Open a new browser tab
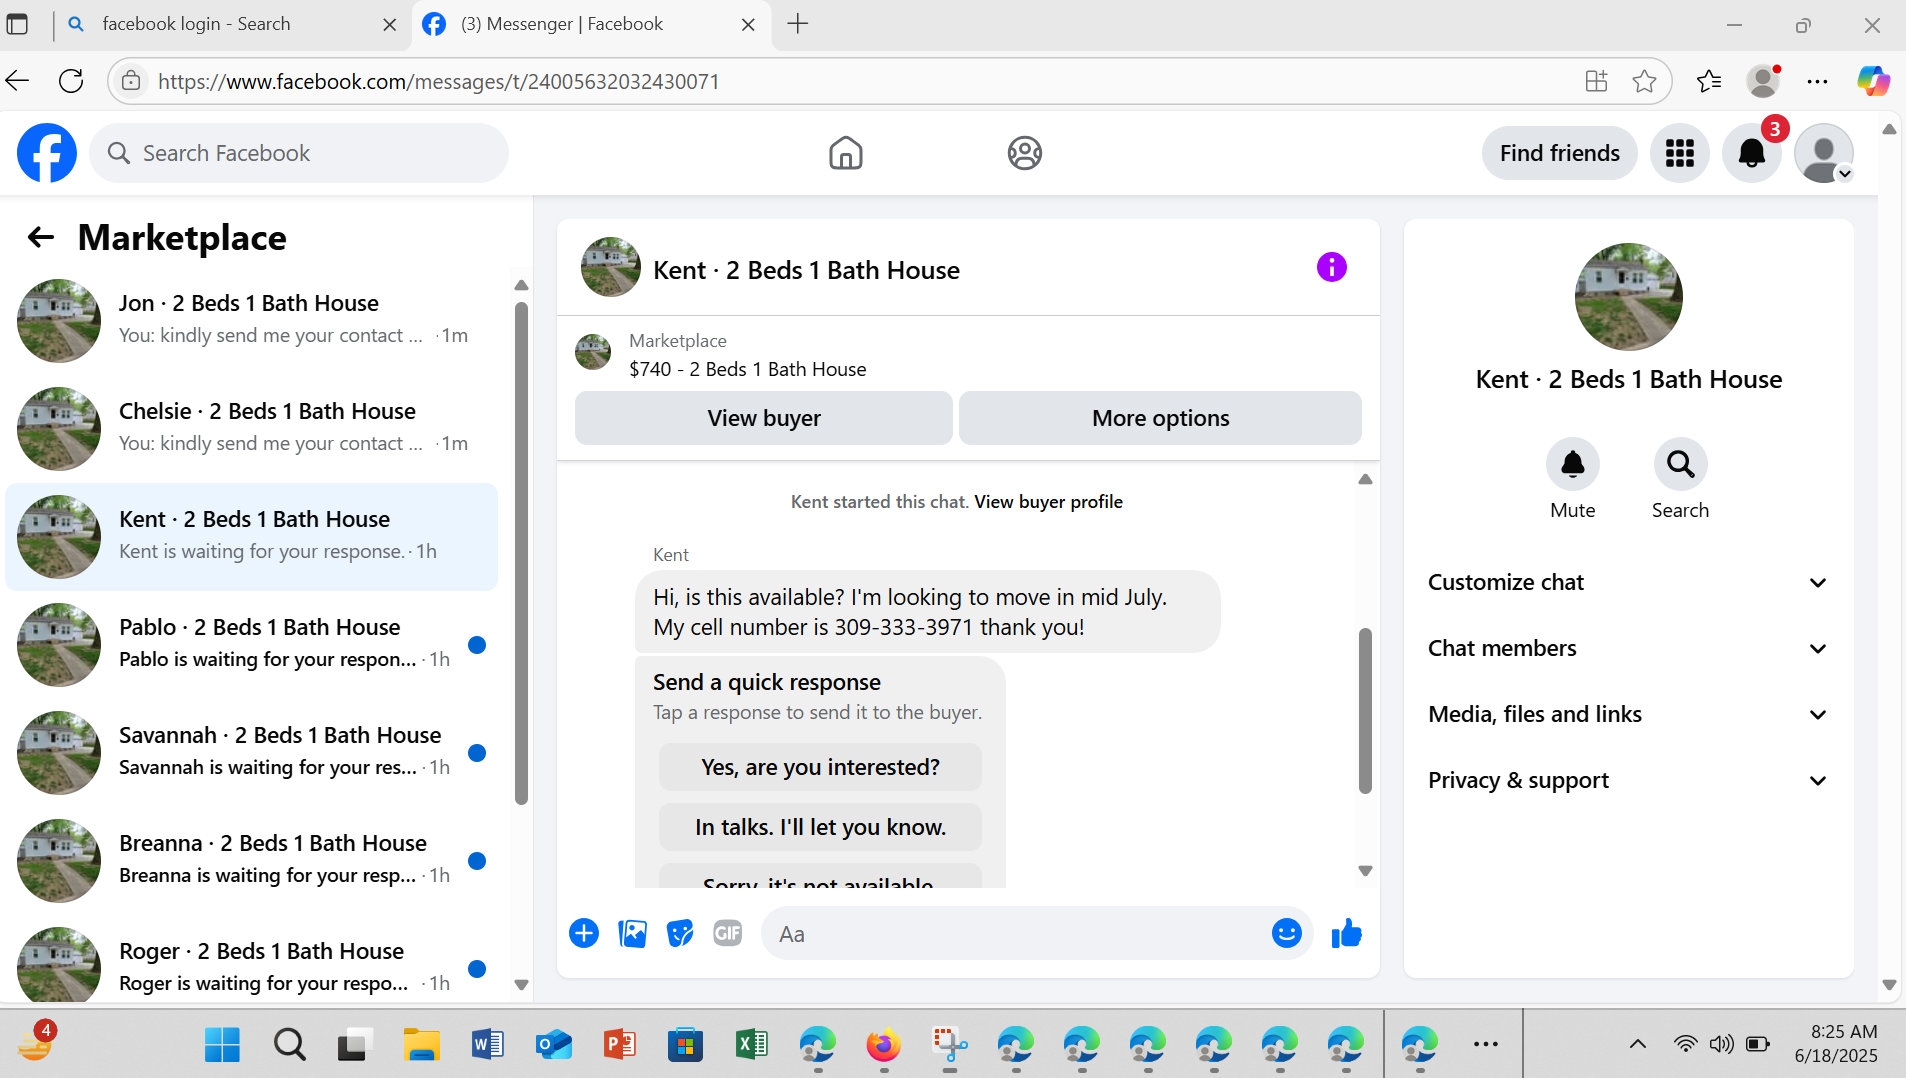Image resolution: width=1906 pixels, height=1078 pixels. click(x=797, y=24)
